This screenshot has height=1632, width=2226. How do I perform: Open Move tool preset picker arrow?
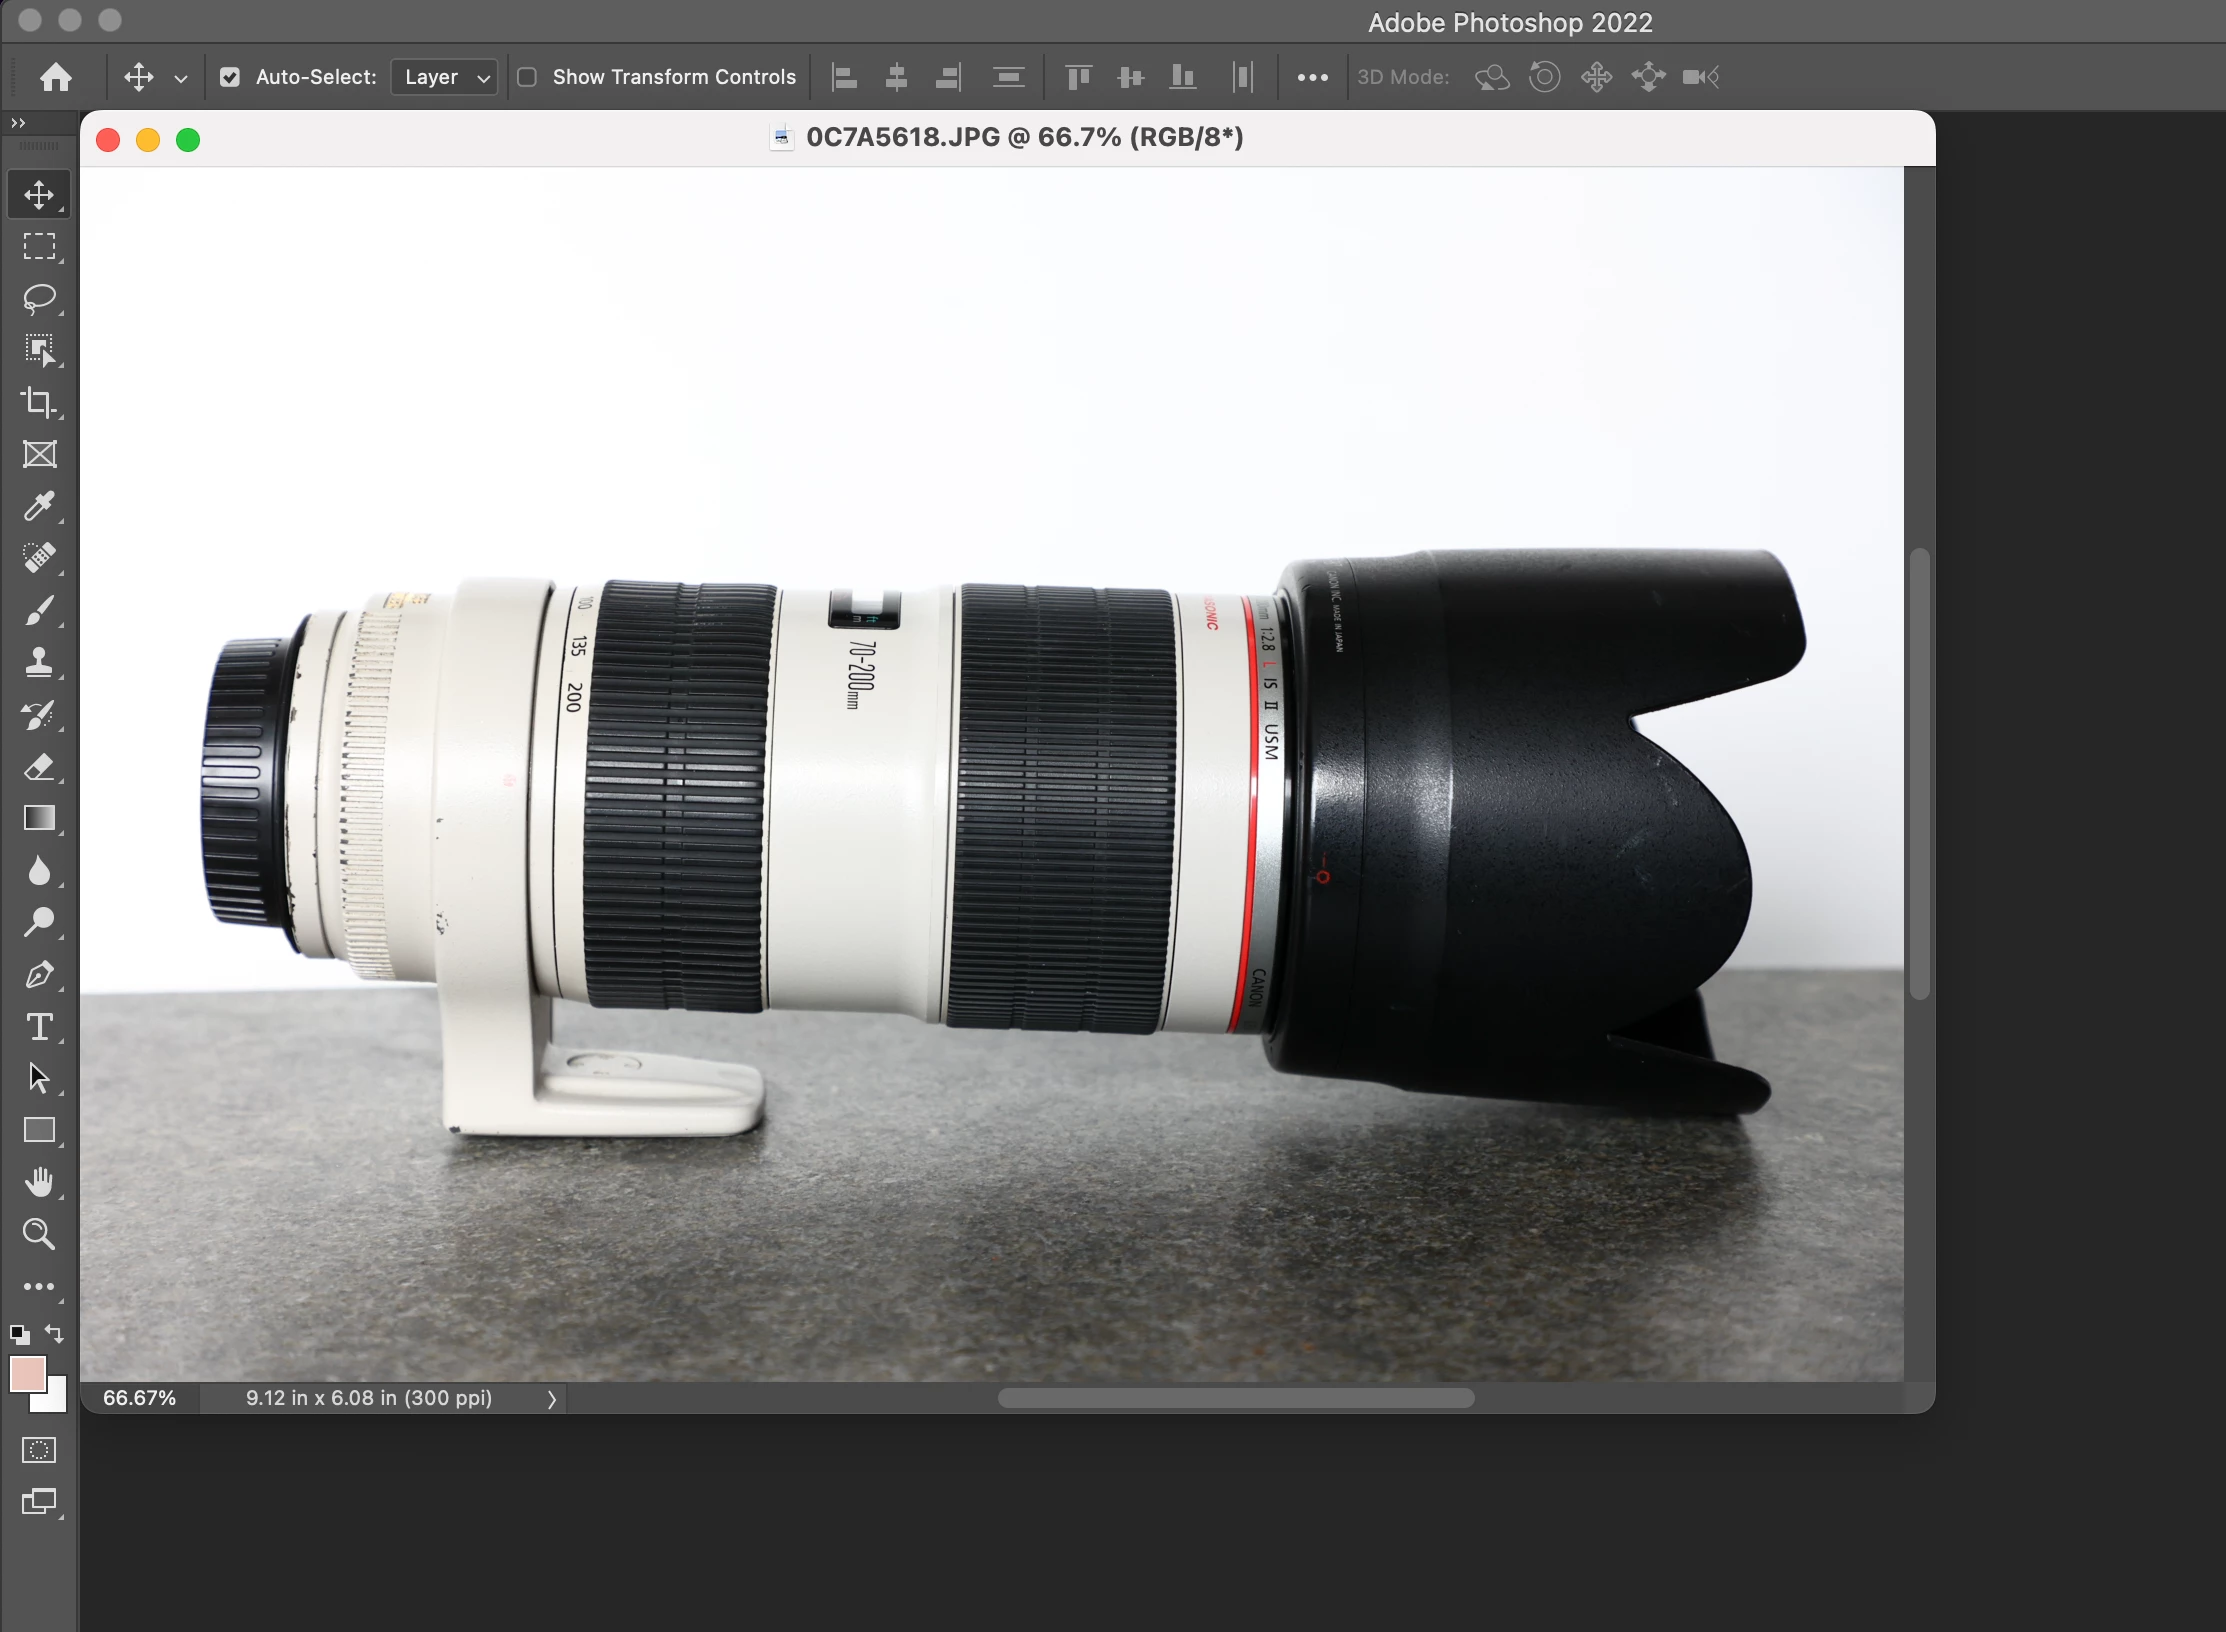(x=181, y=78)
